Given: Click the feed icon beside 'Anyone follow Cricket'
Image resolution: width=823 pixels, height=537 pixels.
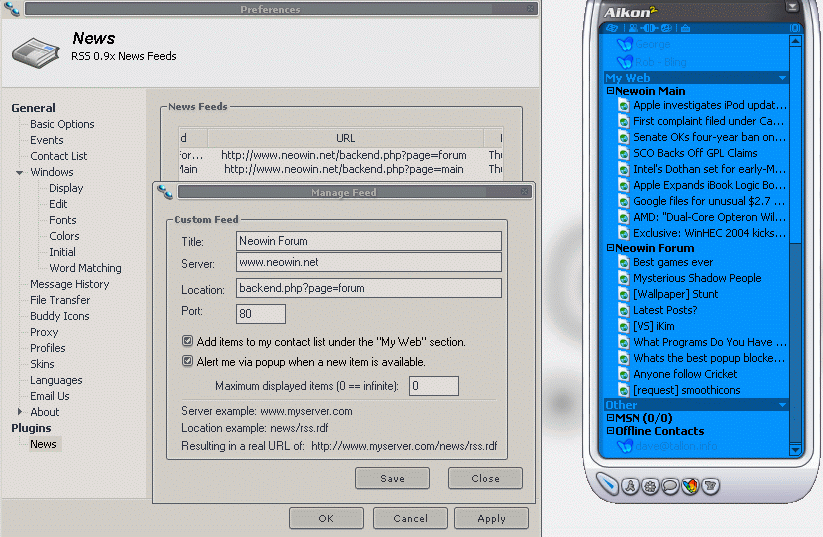Looking at the screenshot, I should [624, 375].
